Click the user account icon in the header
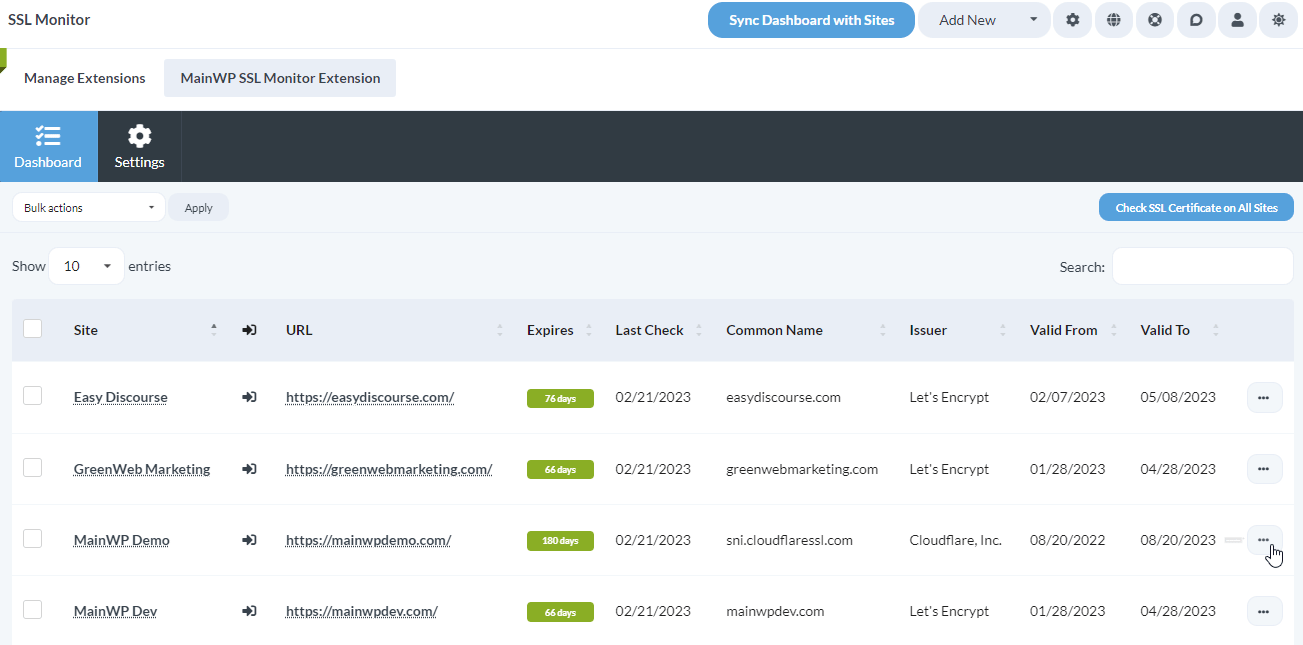The width and height of the screenshot is (1303, 645). click(1237, 20)
